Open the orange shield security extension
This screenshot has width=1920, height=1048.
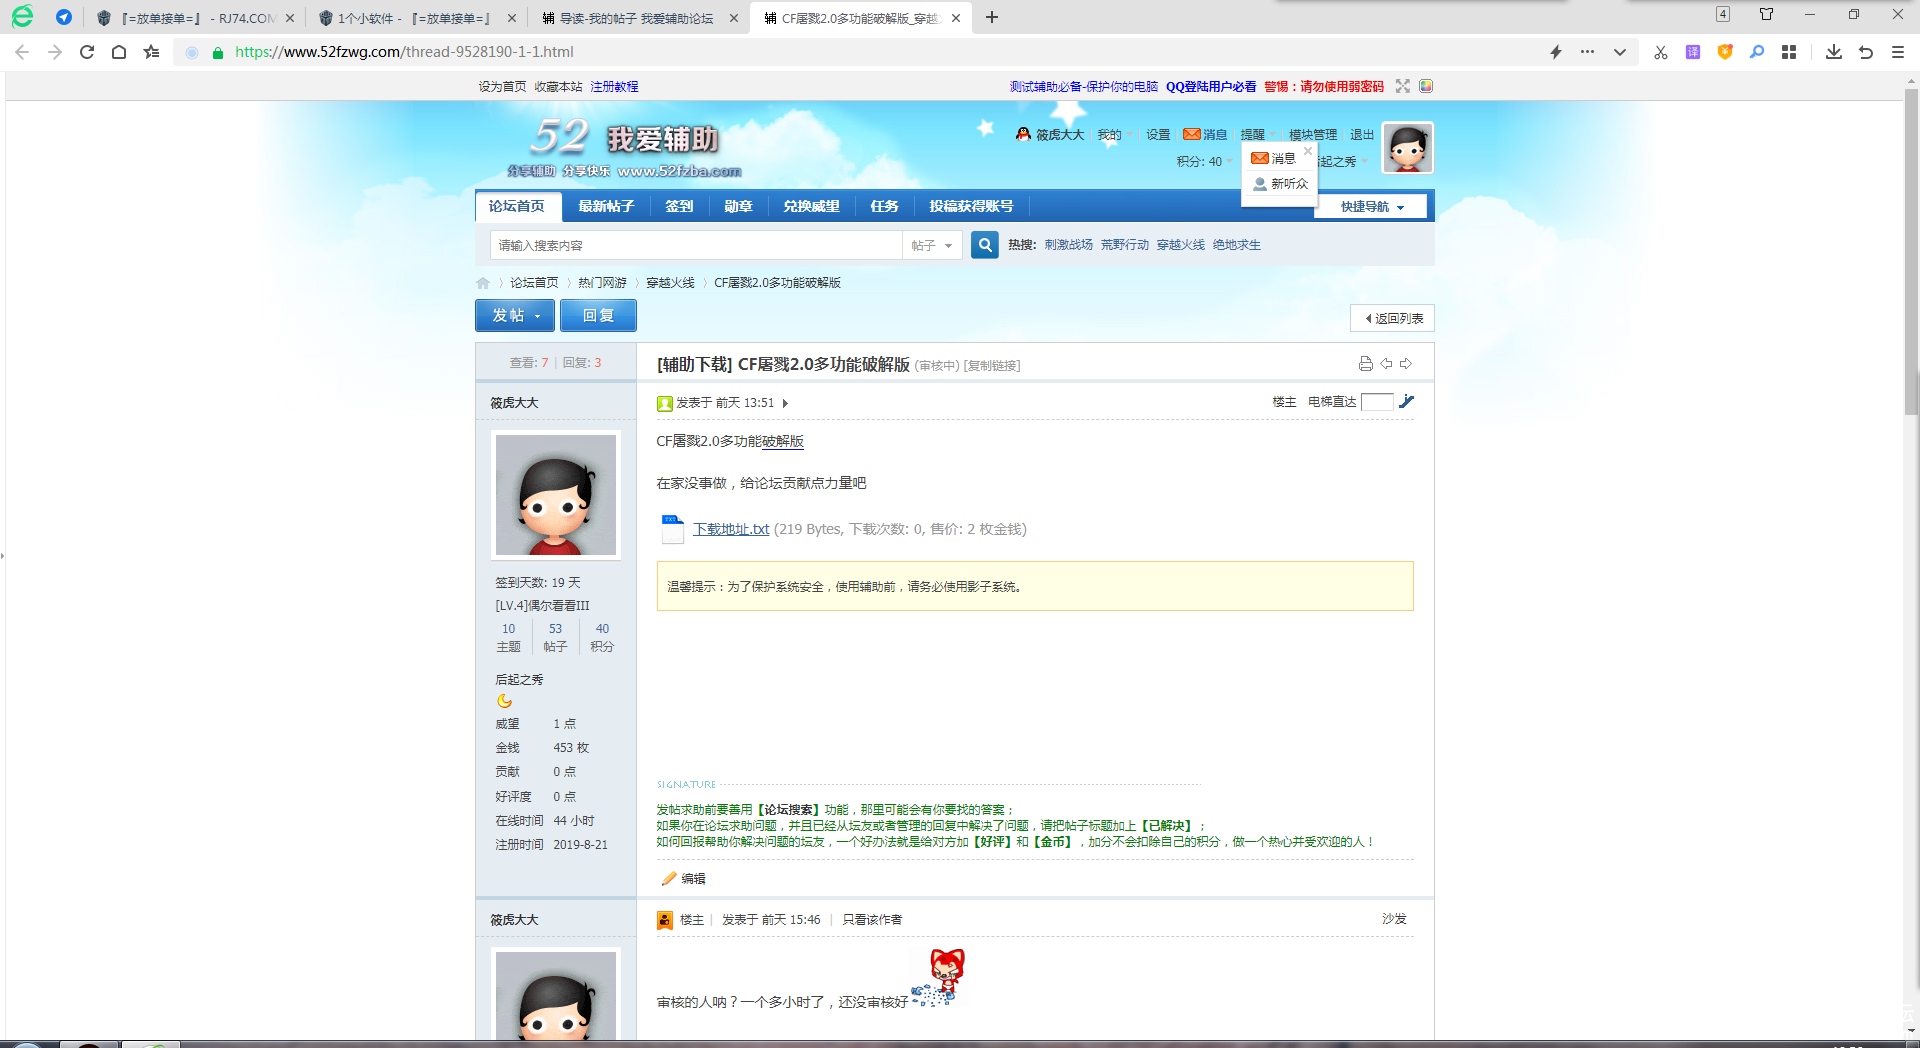[x=1725, y=52]
